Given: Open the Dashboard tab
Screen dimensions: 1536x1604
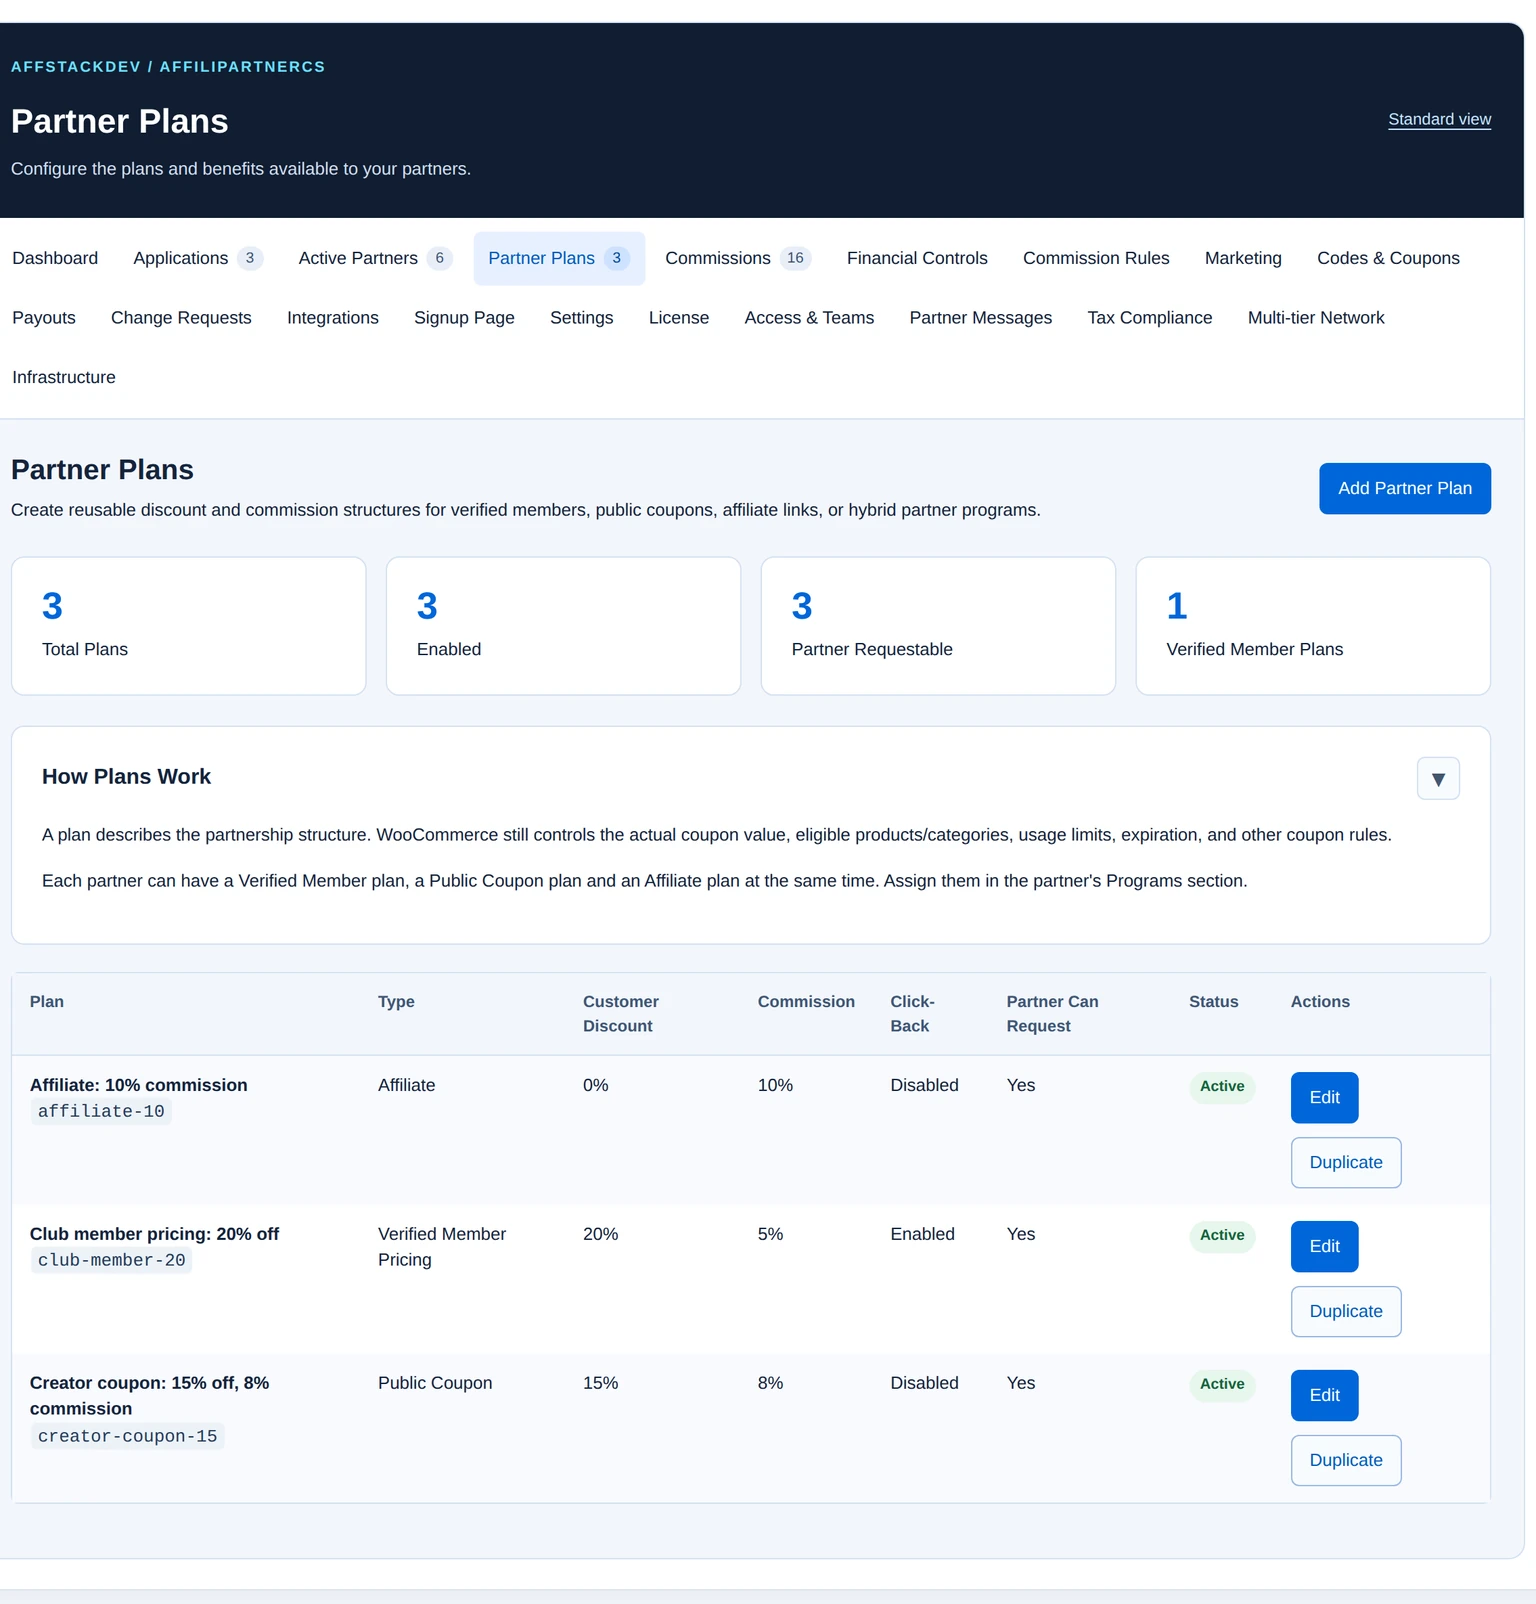Looking at the screenshot, I should tap(55, 258).
